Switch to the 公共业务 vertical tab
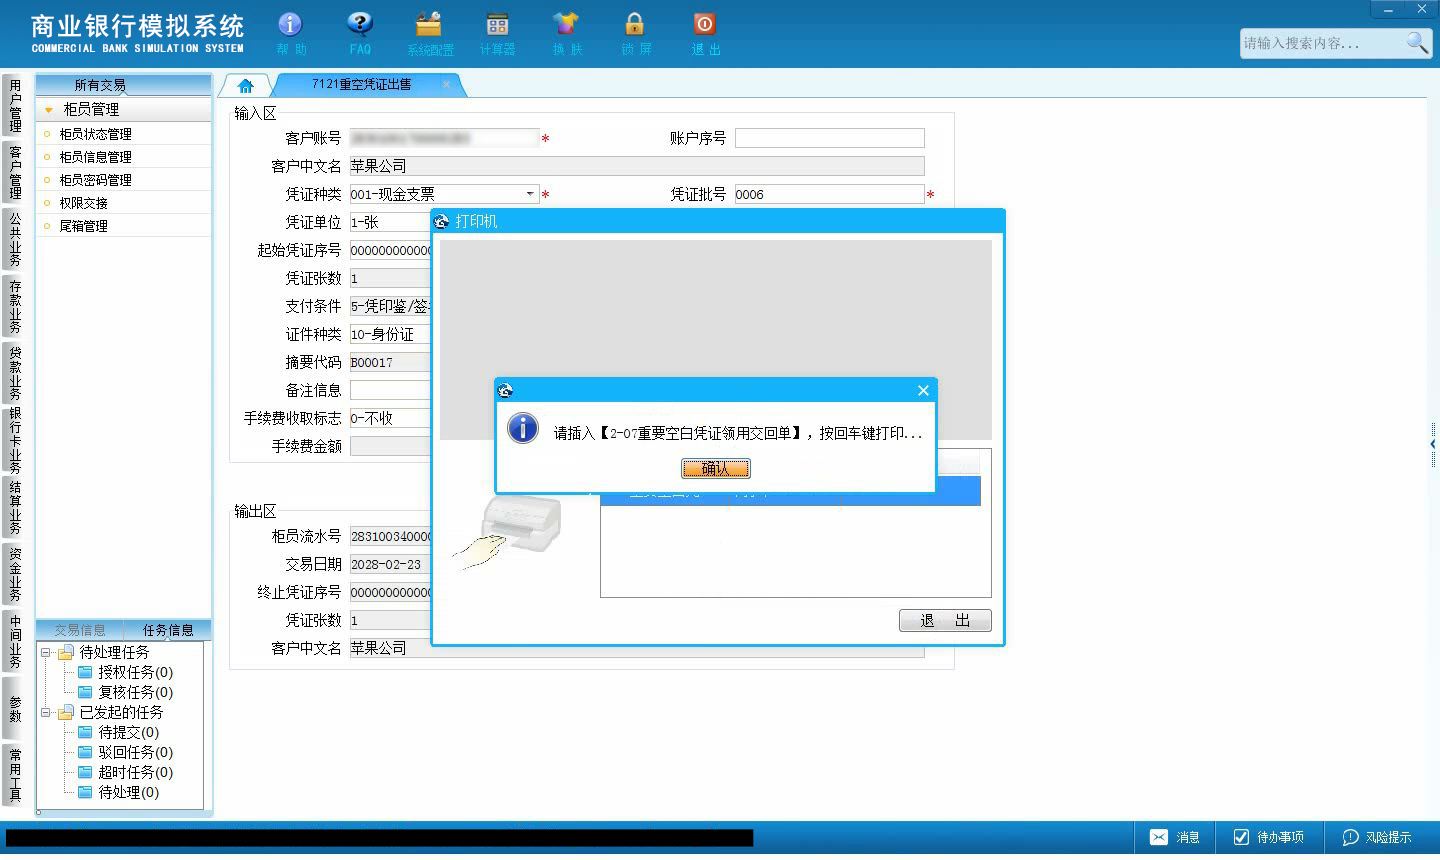The image size is (1440, 860). (x=15, y=239)
